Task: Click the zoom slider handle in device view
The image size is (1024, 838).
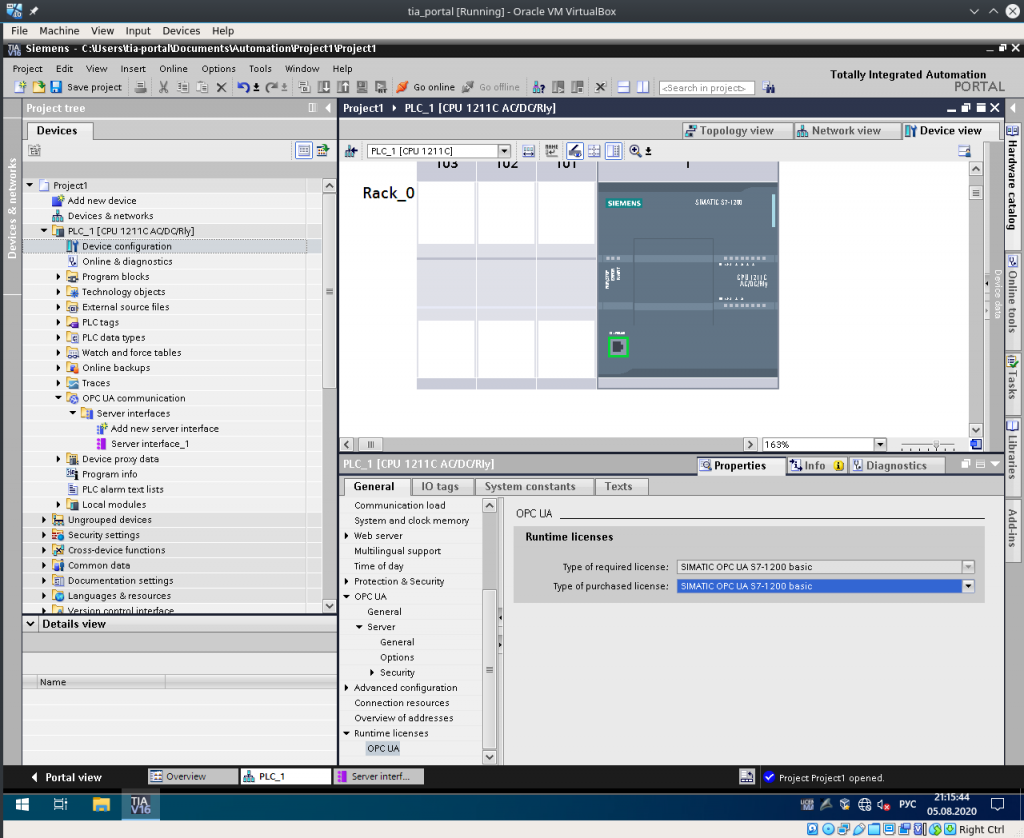Action: tap(936, 445)
